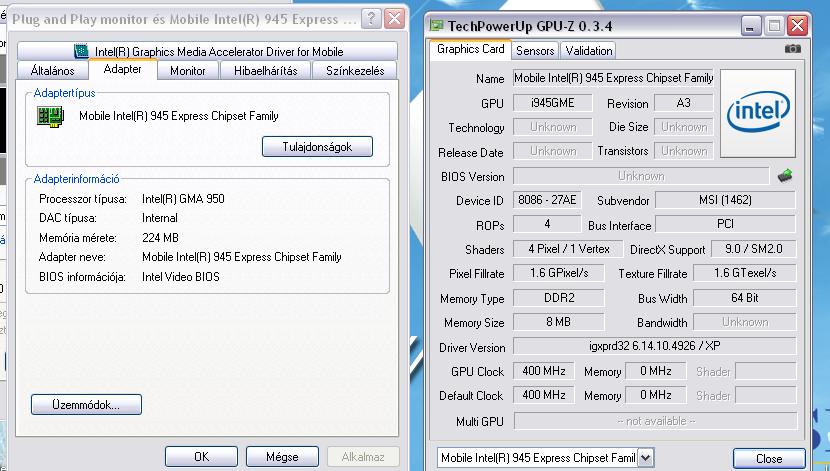
Task: Click the Default Clock 400 MHz field
Action: (544, 395)
